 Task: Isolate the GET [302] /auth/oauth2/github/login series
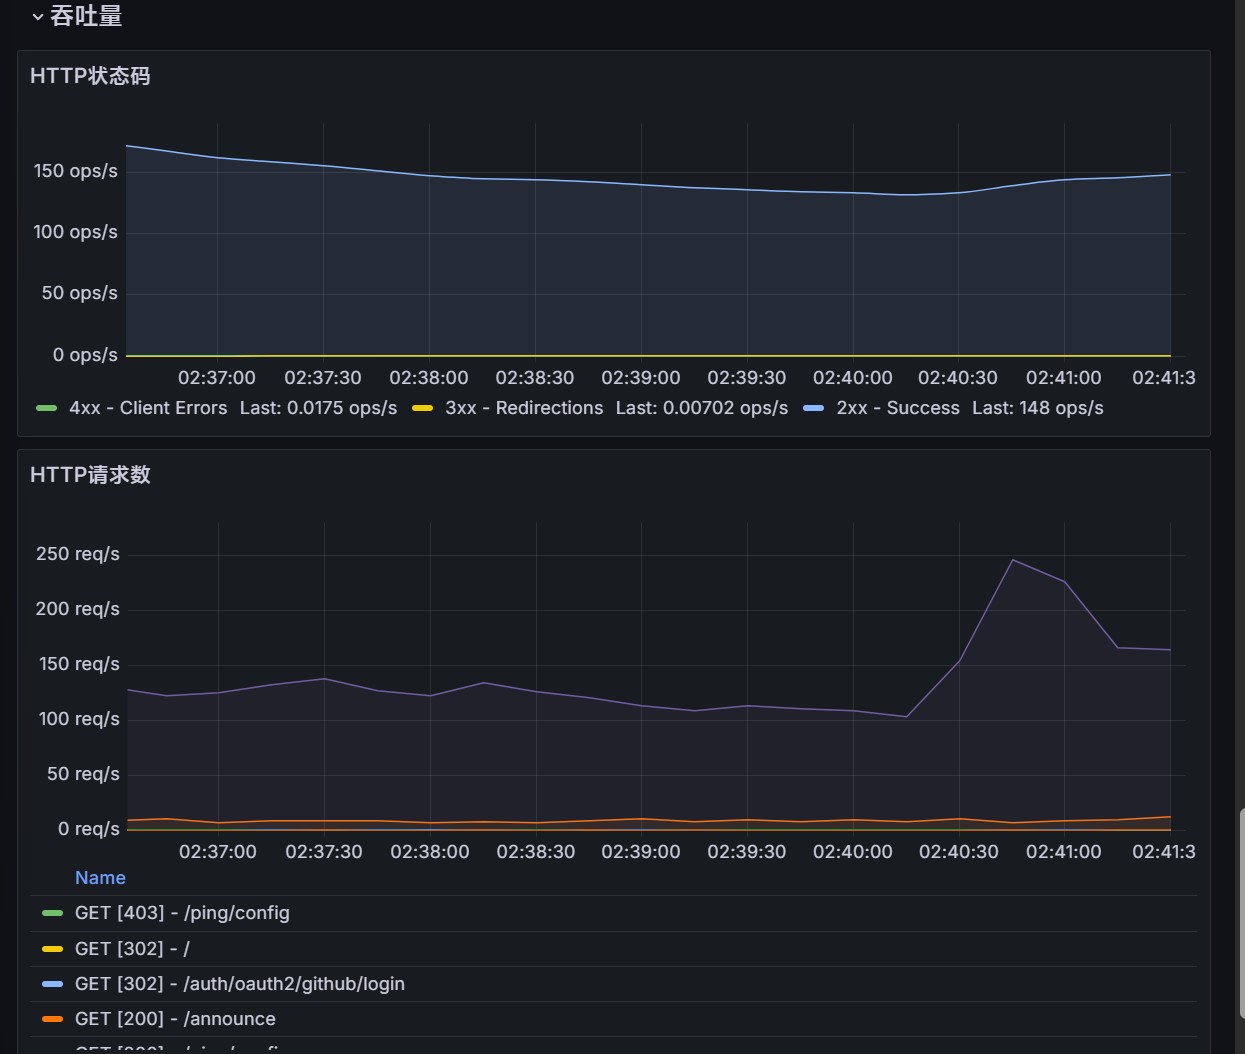coord(240,984)
